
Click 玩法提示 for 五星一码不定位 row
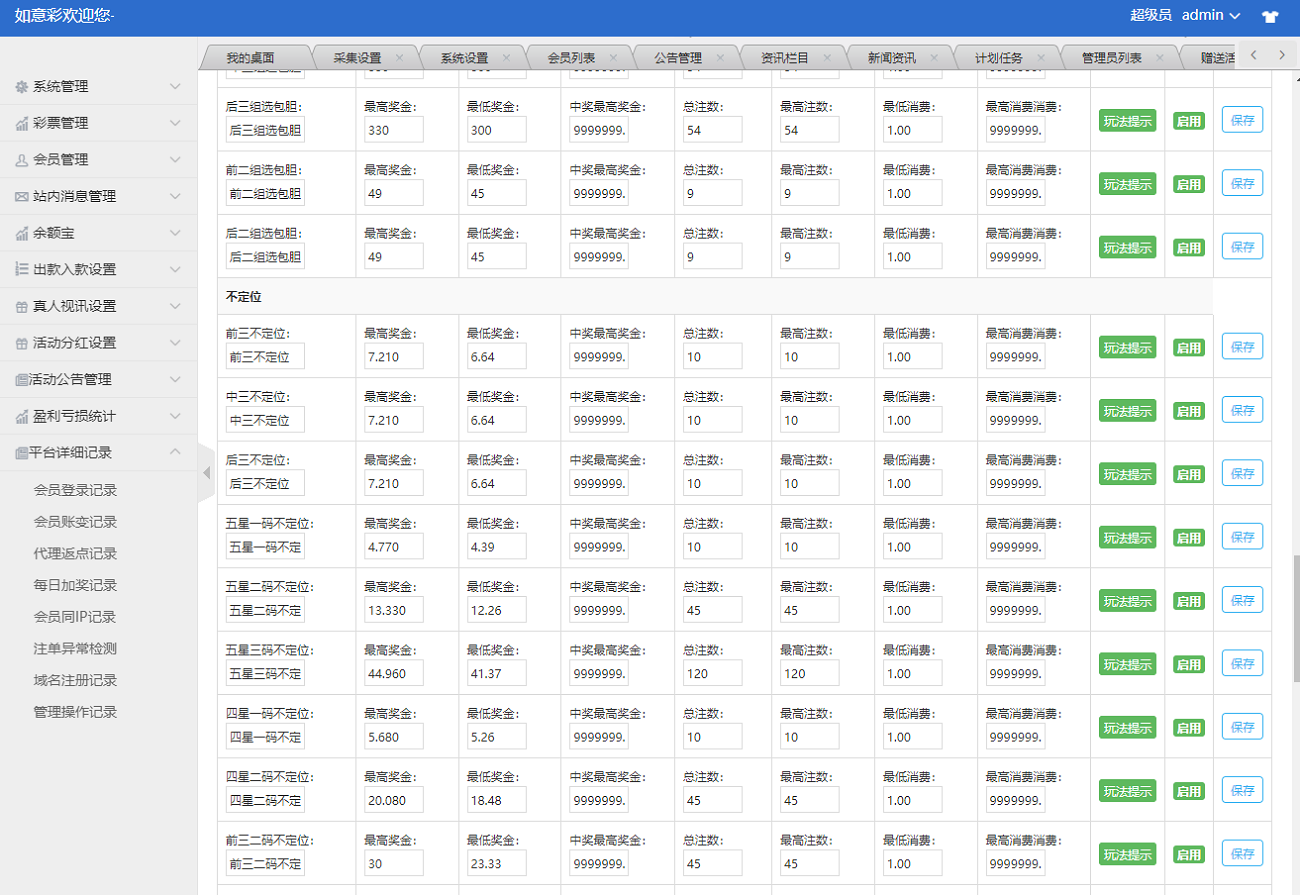[1127, 538]
